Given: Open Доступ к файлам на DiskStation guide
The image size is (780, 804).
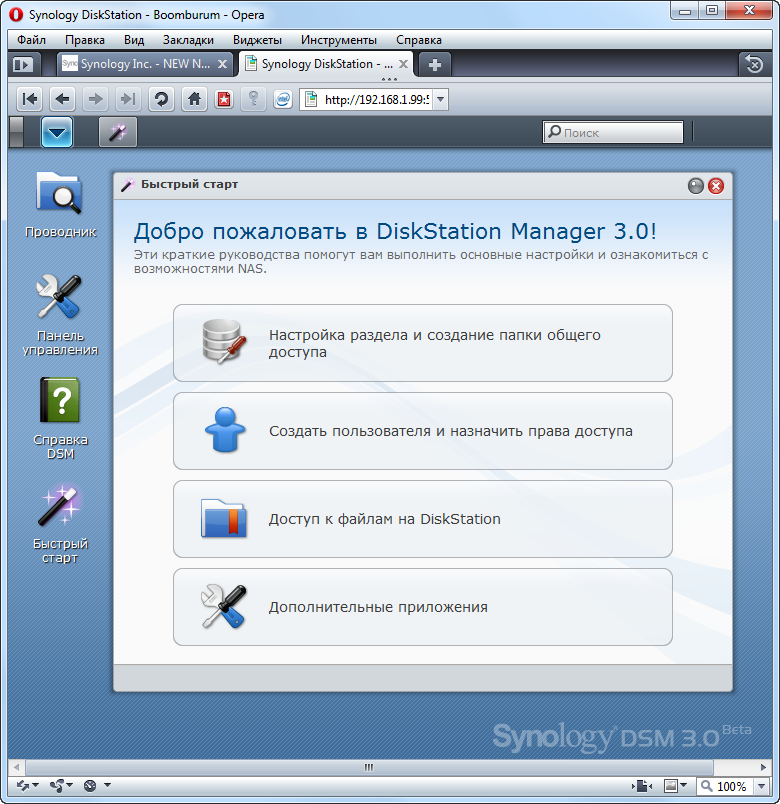Looking at the screenshot, I should point(423,519).
